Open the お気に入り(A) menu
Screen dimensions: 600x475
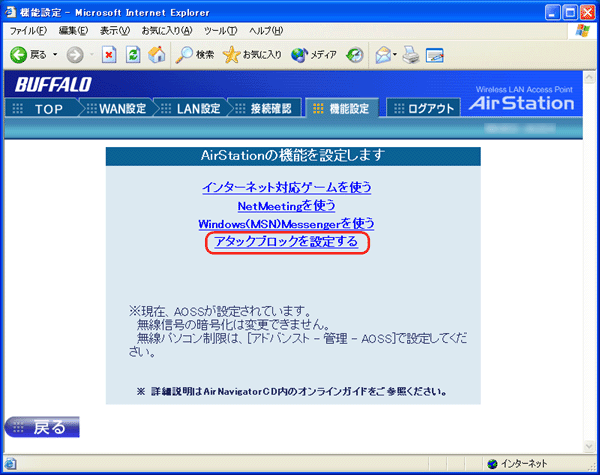pyautogui.click(x=167, y=31)
